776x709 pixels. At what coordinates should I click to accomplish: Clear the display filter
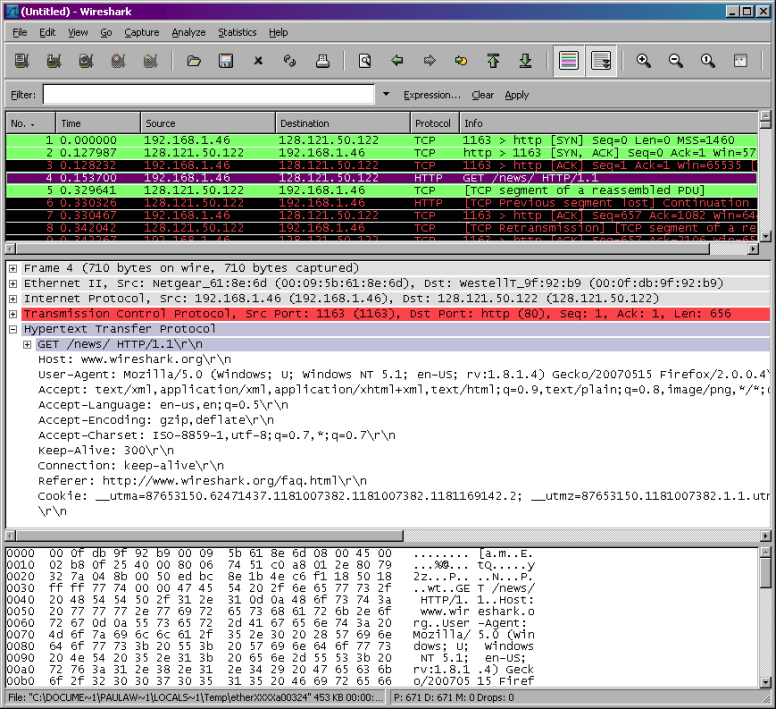(x=483, y=95)
